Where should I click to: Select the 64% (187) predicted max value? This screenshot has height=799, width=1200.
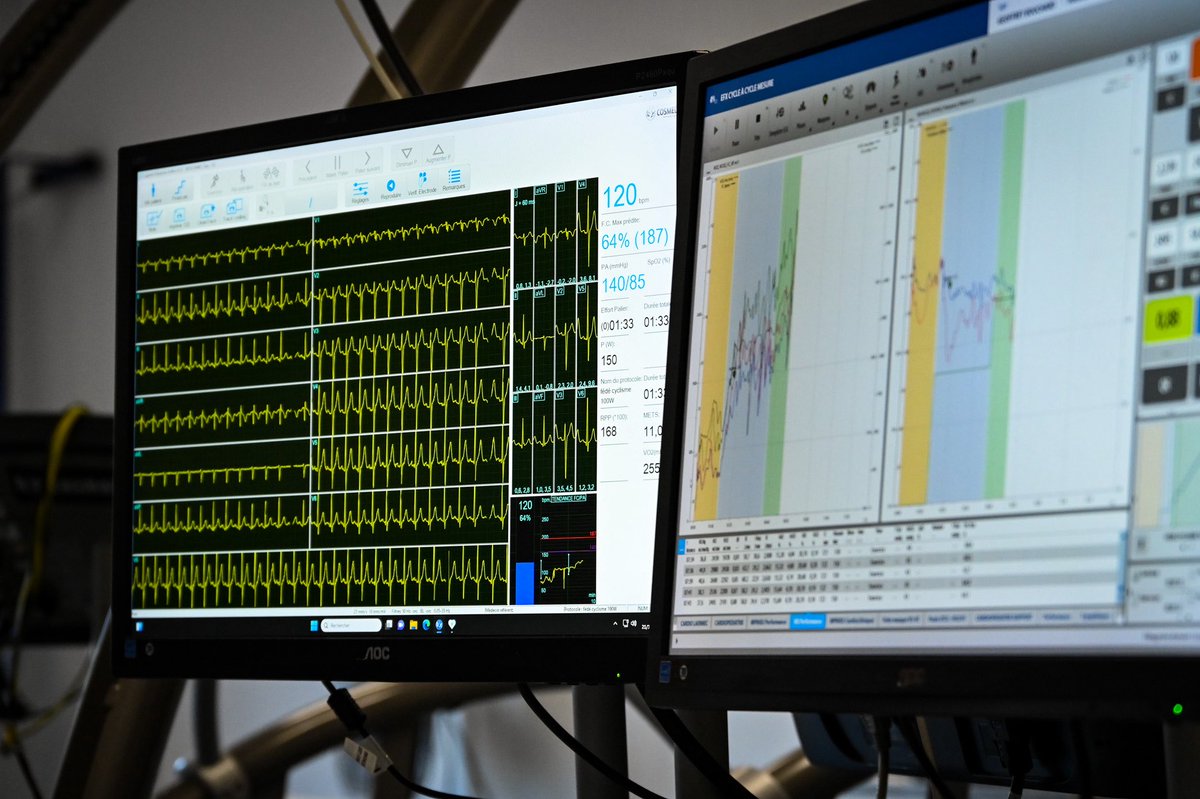635,241
